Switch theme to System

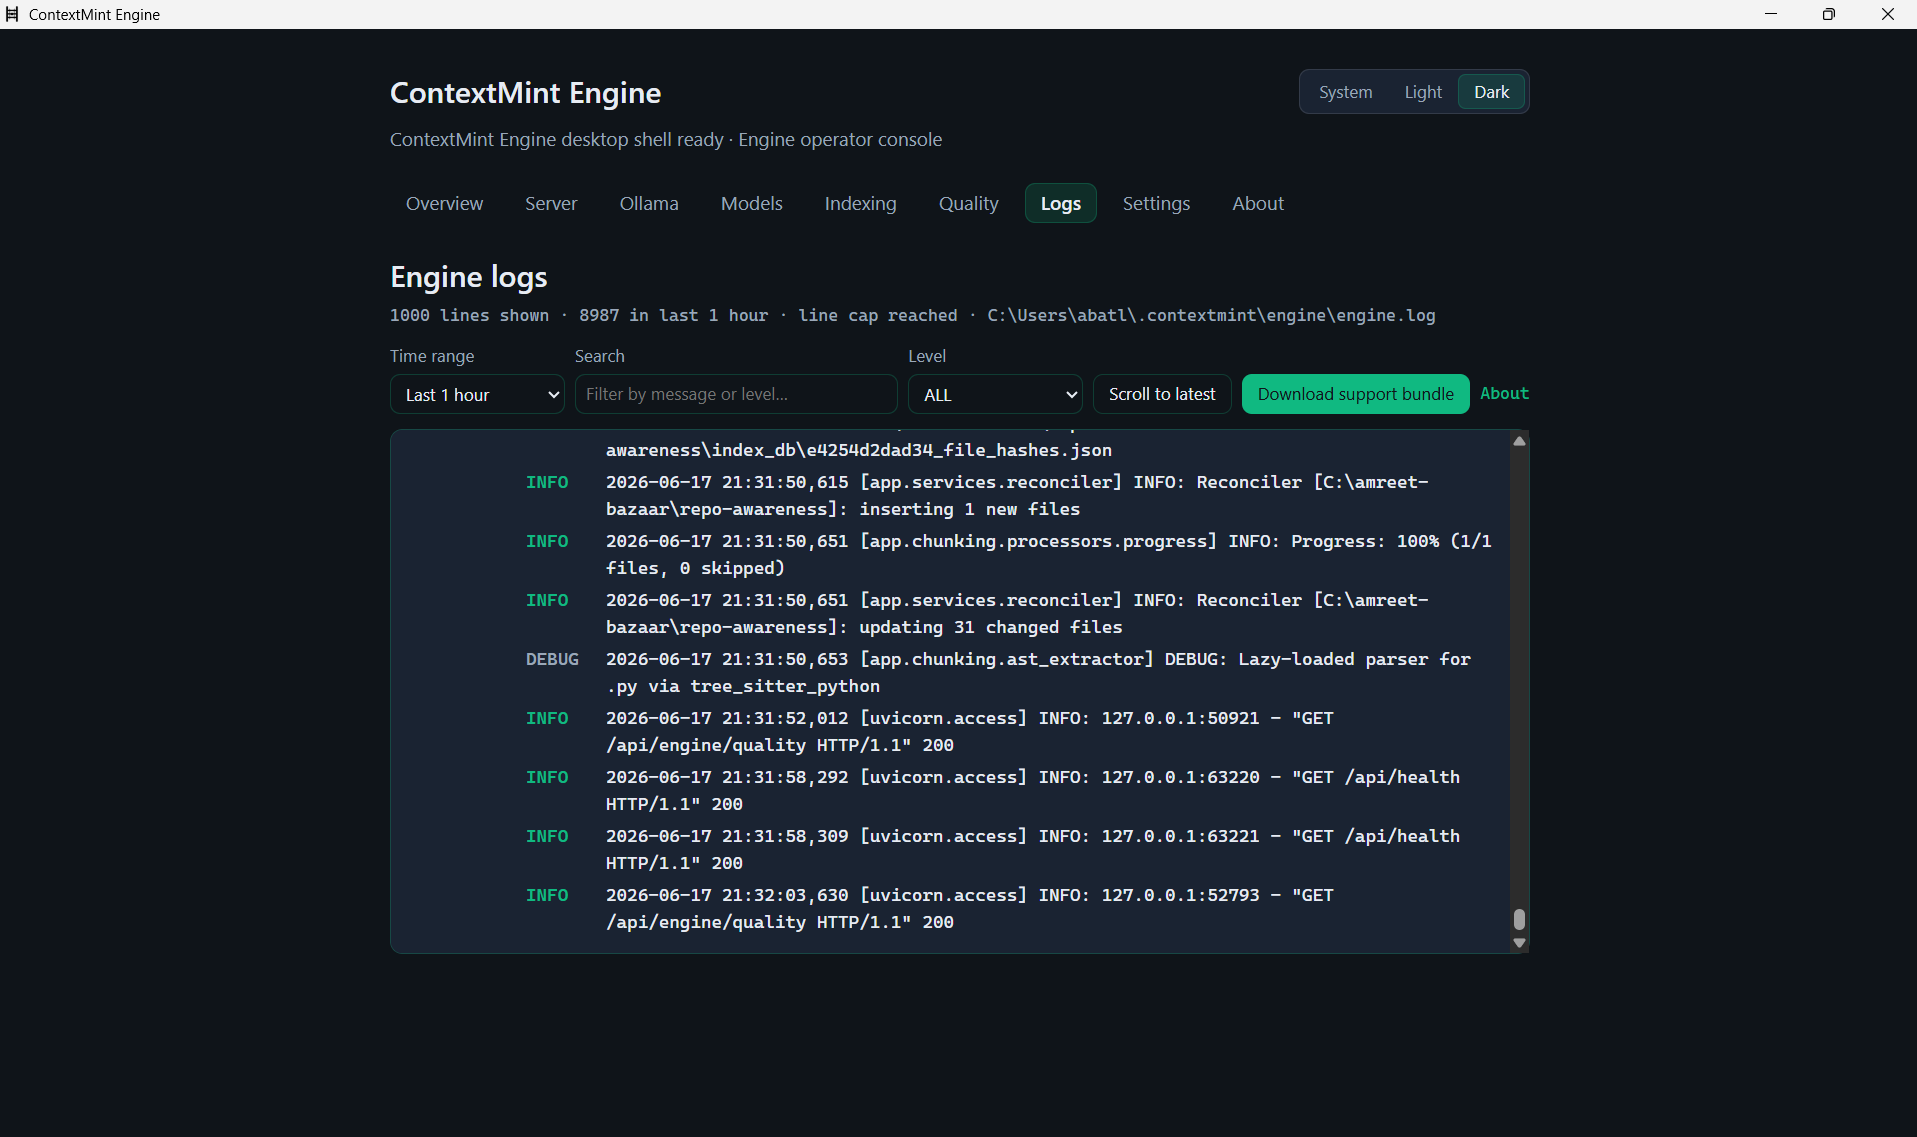(1345, 92)
